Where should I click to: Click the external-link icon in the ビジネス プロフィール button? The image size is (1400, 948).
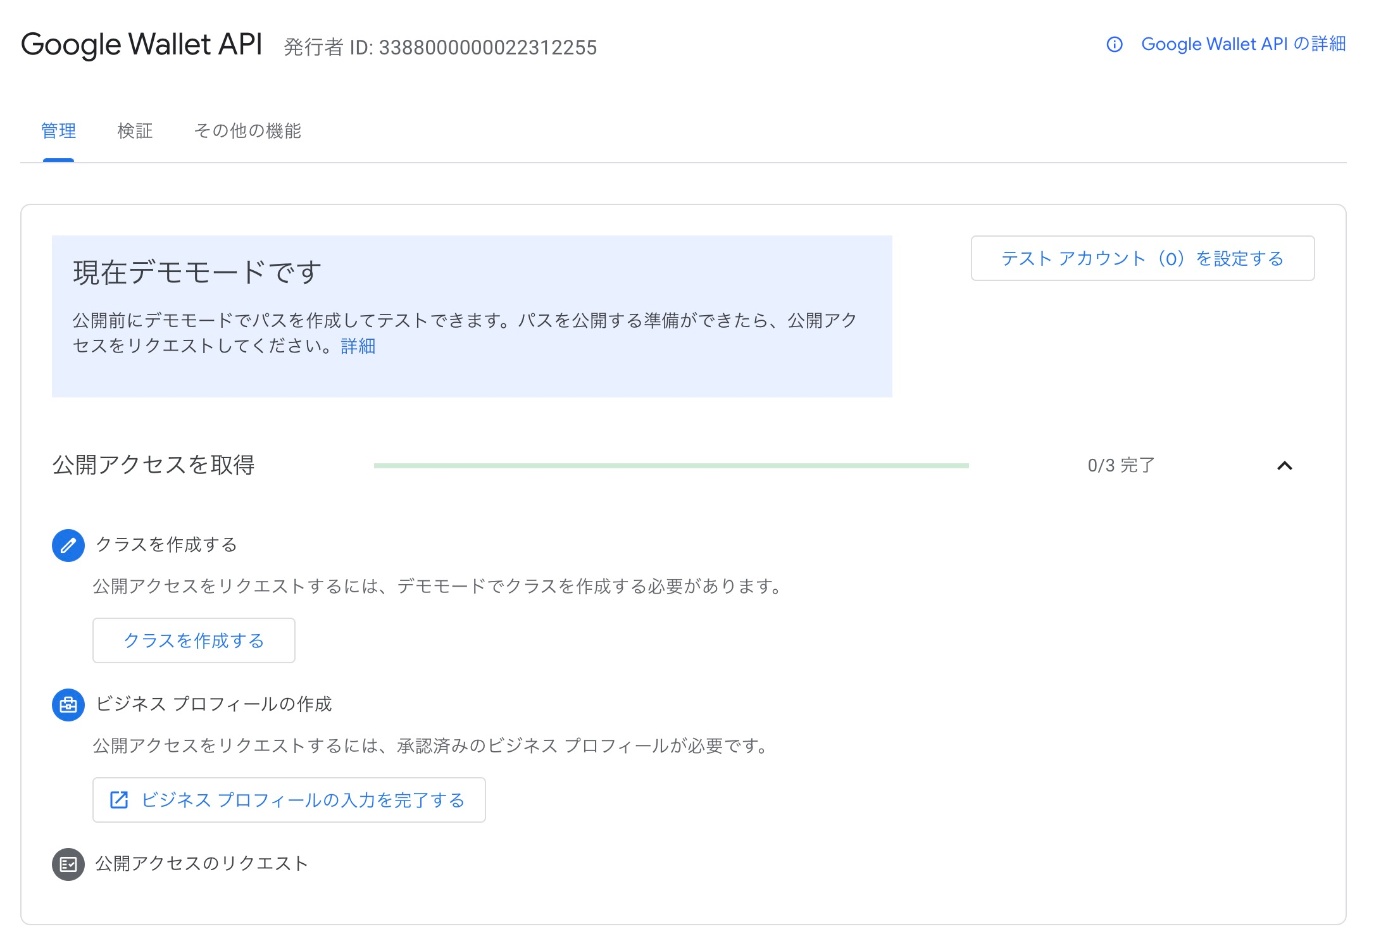[x=119, y=800]
